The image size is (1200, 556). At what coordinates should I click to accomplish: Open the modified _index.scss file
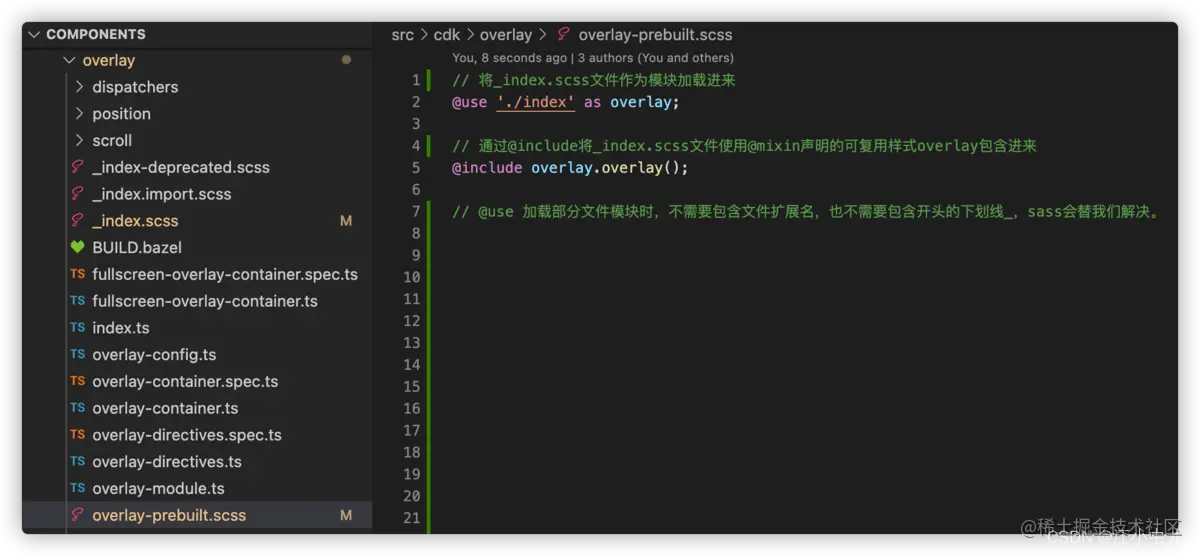pyautogui.click(x=135, y=221)
